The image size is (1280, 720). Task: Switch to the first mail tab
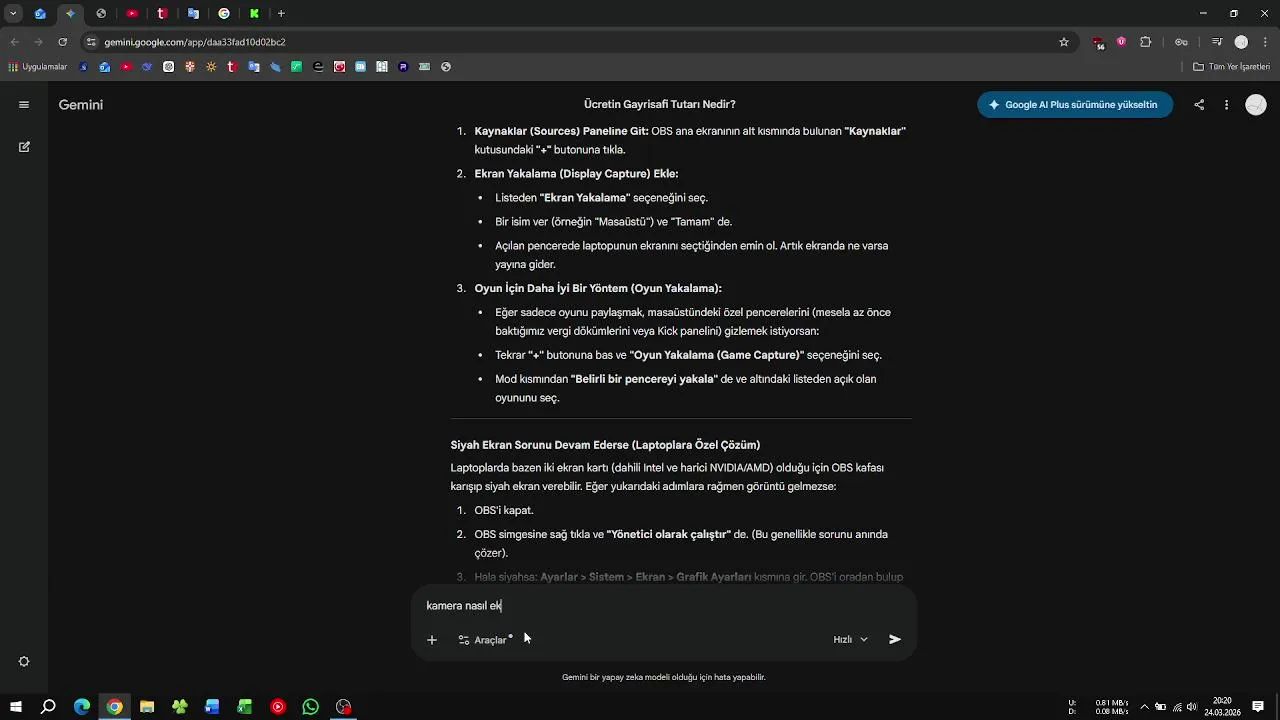[40, 14]
